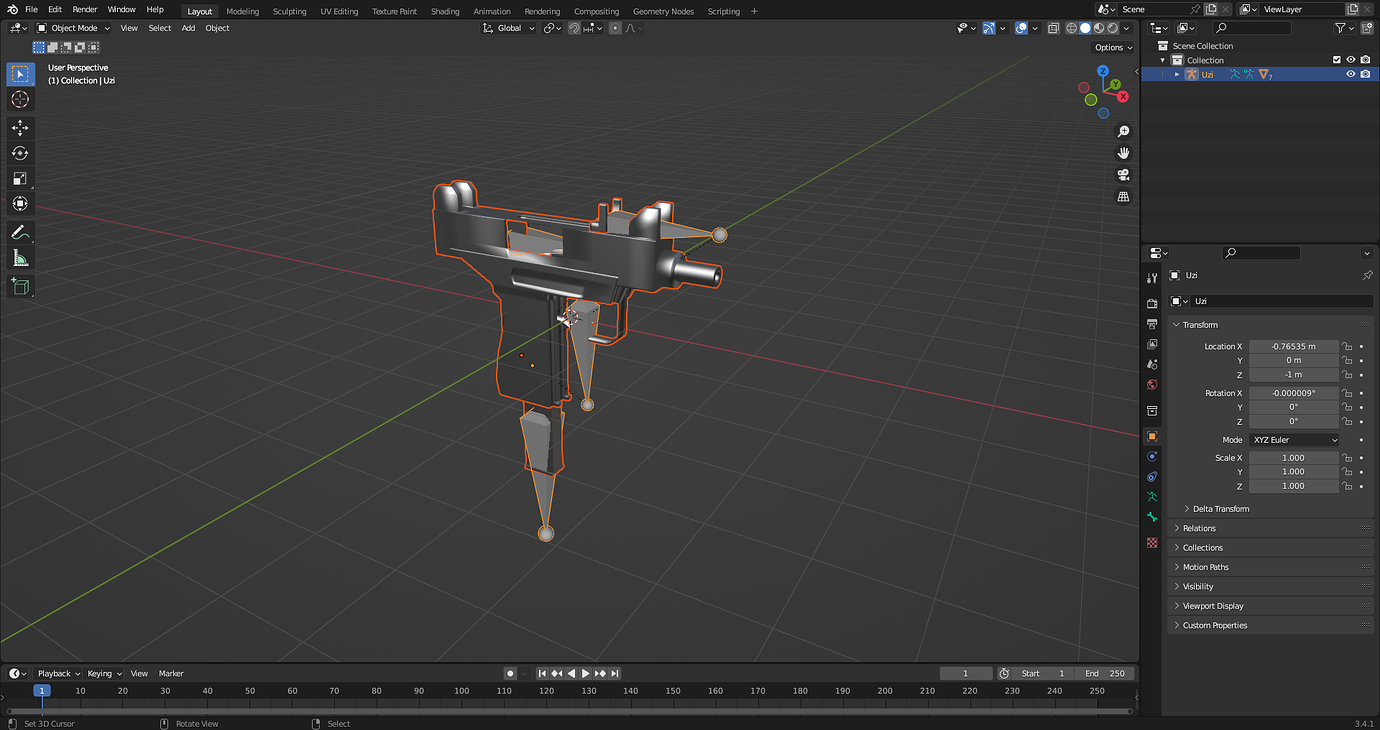Open the viewport Options dropdown
The image size is (1380, 730).
click(x=1113, y=47)
